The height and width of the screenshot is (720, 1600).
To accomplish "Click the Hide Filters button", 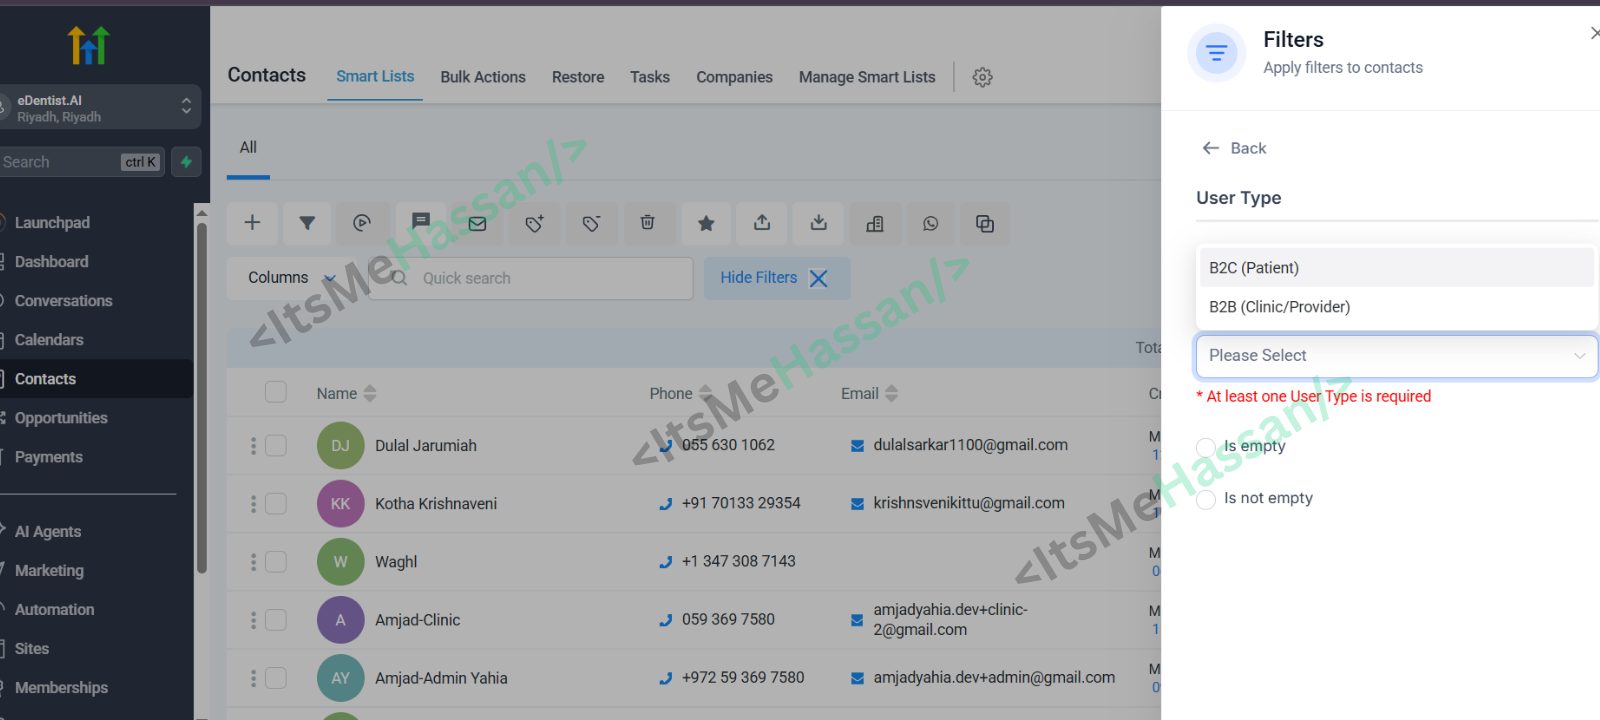I will coord(775,278).
